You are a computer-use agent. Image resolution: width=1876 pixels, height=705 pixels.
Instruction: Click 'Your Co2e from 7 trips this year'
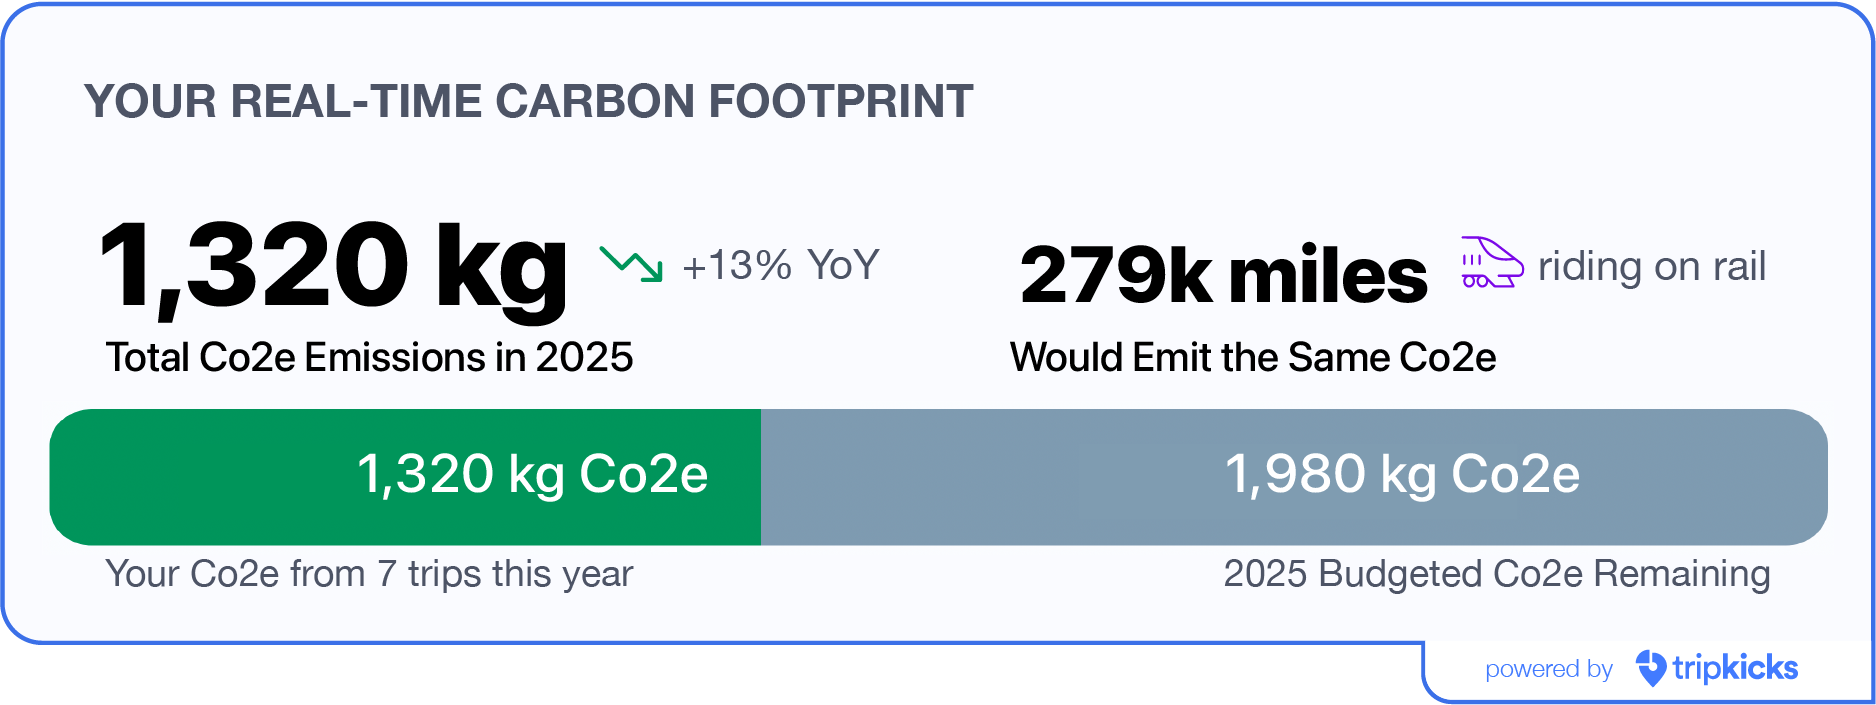(369, 574)
